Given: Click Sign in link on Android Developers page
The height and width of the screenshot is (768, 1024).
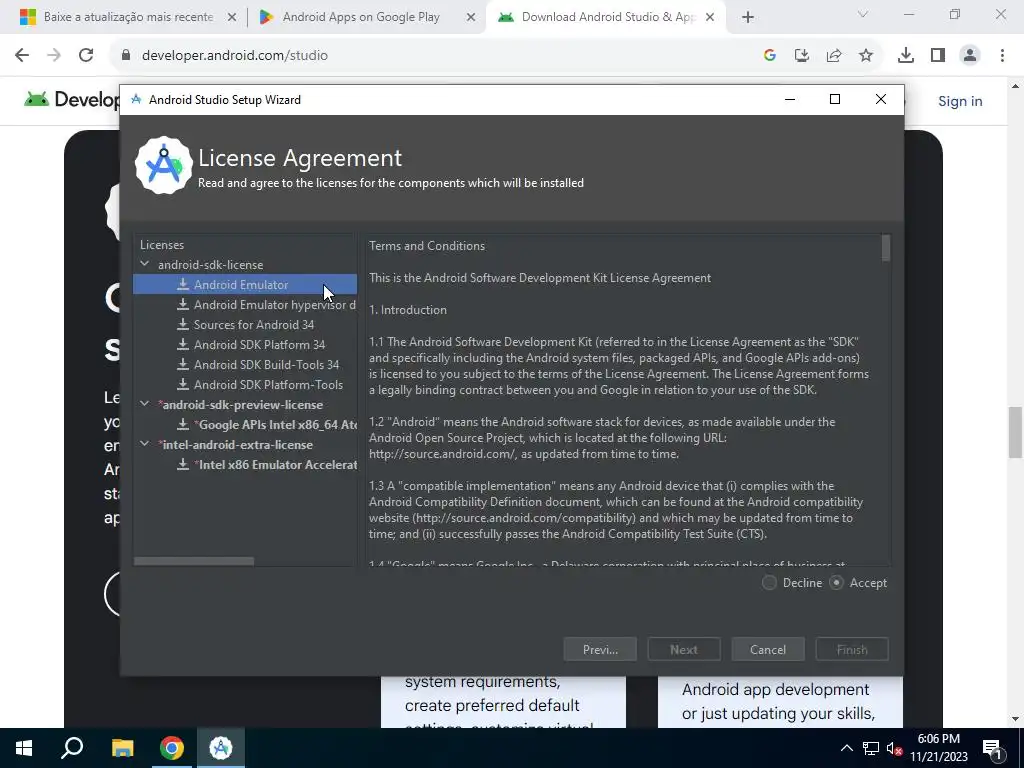Looking at the screenshot, I should tap(960, 101).
